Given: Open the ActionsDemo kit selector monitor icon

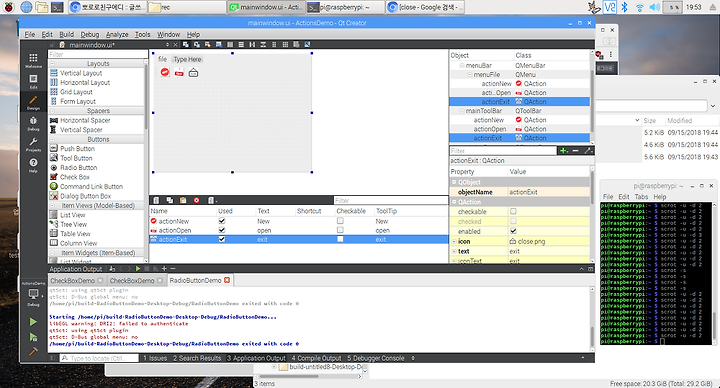Looking at the screenshot, I should click(33, 294).
